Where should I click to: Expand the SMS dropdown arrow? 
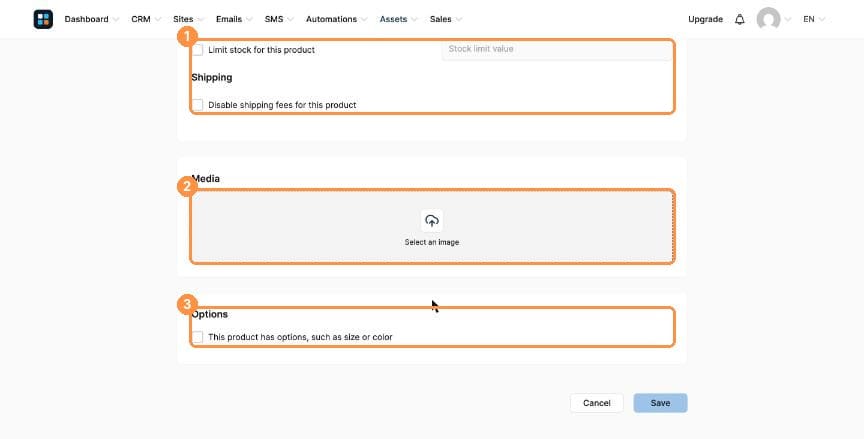pyautogui.click(x=290, y=19)
